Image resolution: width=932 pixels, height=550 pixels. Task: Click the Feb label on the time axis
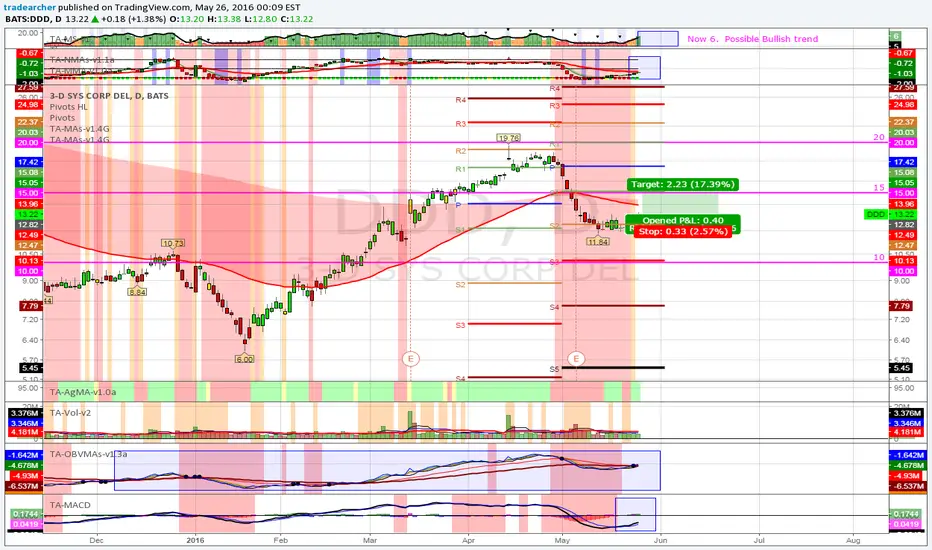click(x=281, y=540)
